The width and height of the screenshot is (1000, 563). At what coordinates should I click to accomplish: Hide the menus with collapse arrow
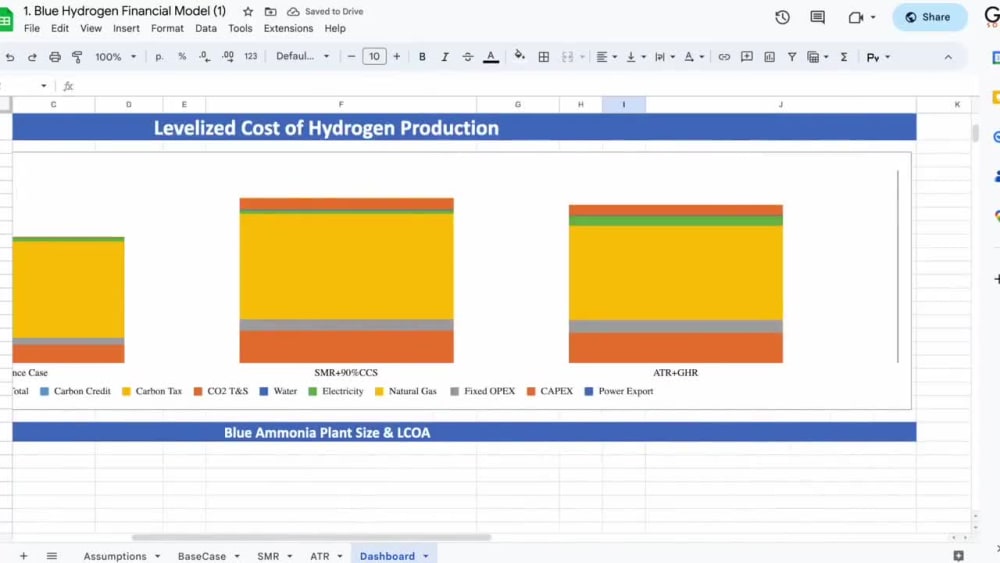point(948,57)
